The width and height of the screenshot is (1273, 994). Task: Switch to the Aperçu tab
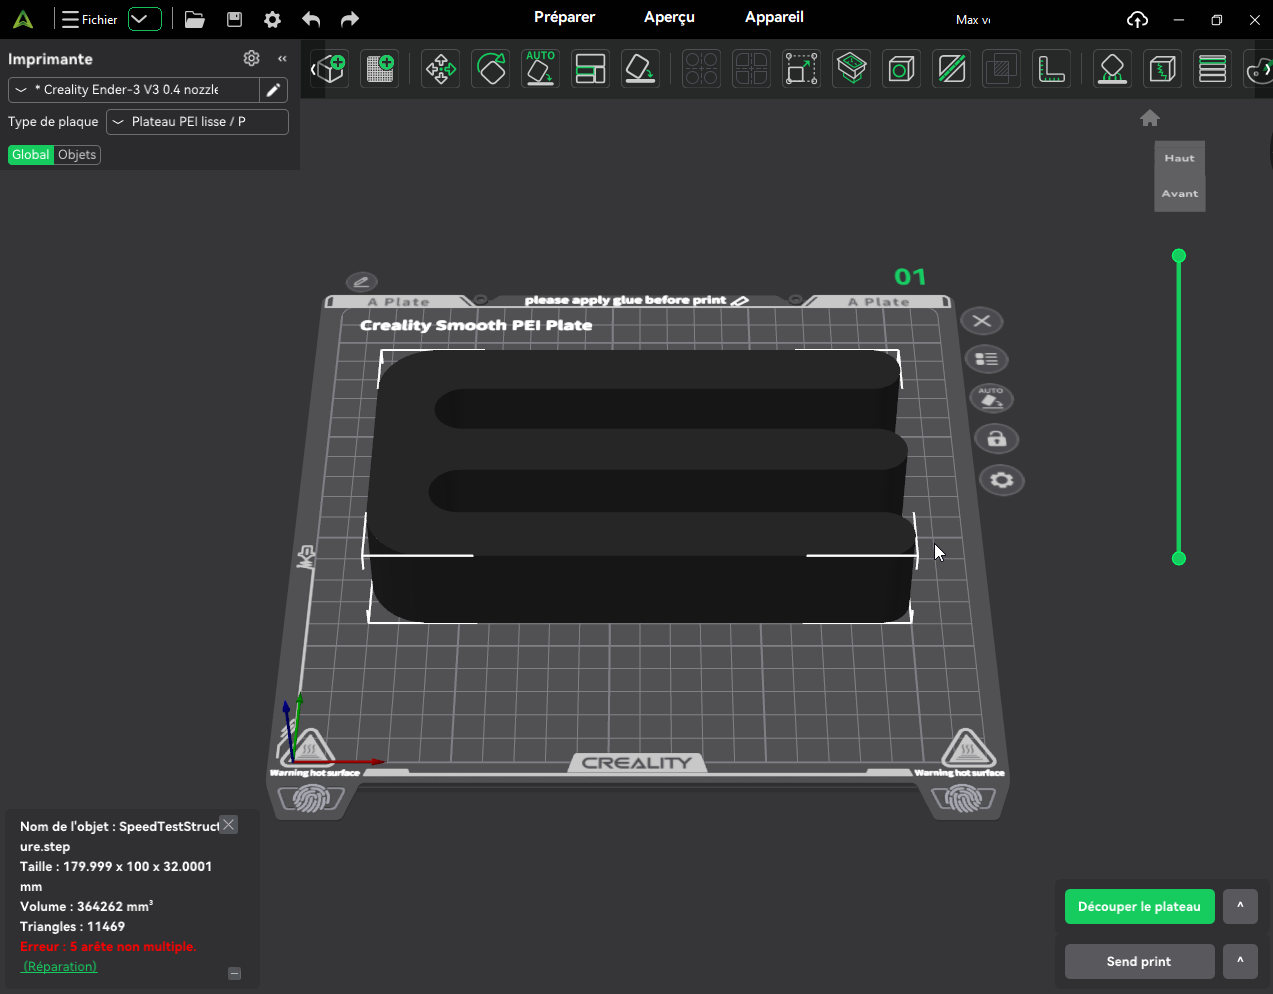[x=669, y=17]
